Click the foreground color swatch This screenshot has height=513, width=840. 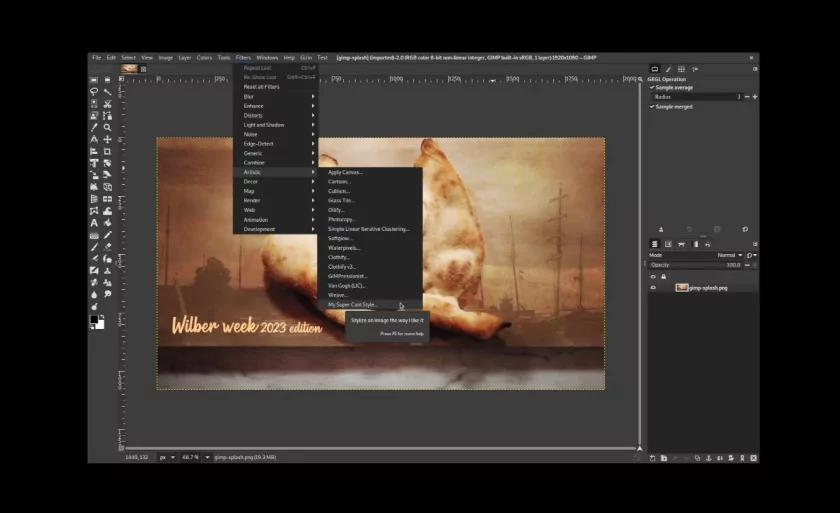point(95,319)
